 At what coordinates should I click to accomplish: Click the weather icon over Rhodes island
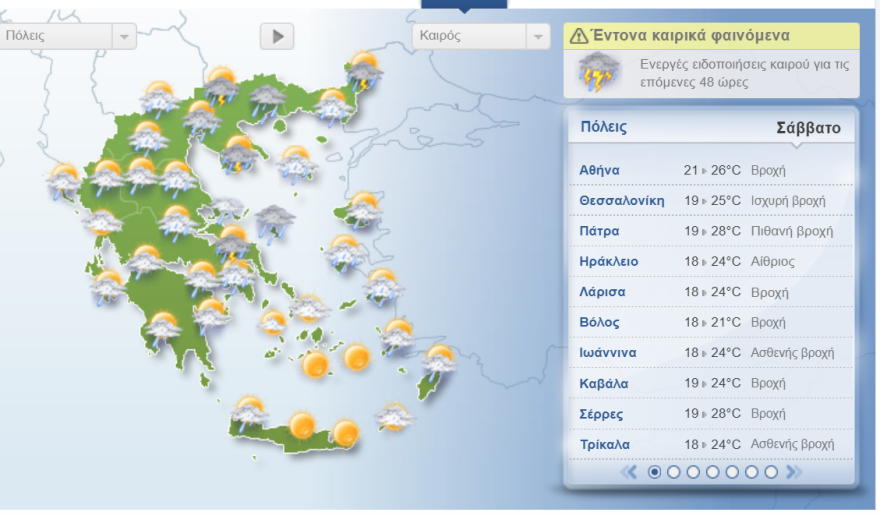pos(439,359)
